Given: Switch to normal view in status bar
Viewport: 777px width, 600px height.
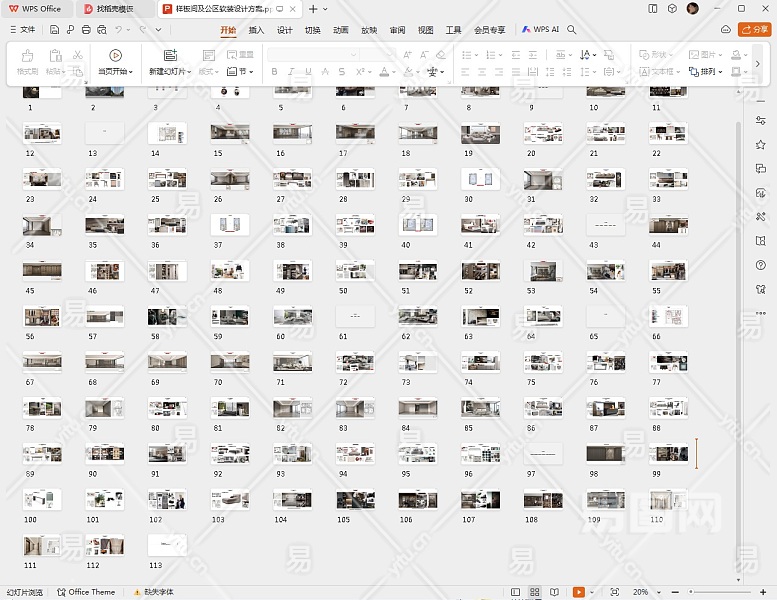Looking at the screenshot, I should pyautogui.click(x=515, y=592).
